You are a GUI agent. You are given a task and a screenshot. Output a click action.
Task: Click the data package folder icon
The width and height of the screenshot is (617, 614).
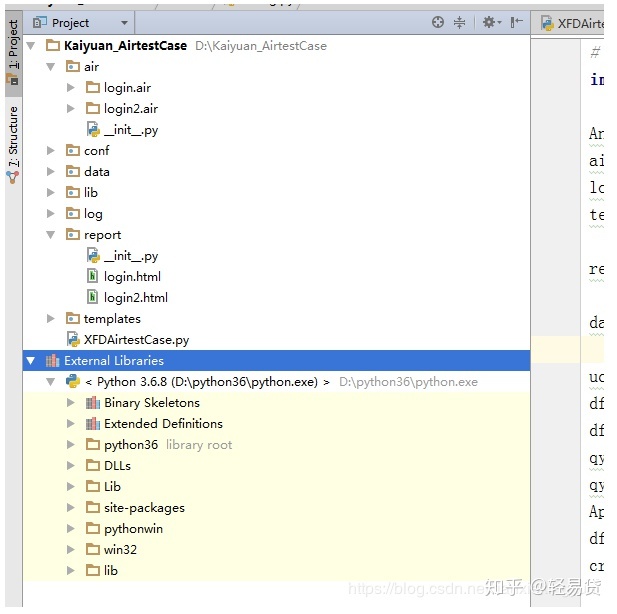(73, 171)
